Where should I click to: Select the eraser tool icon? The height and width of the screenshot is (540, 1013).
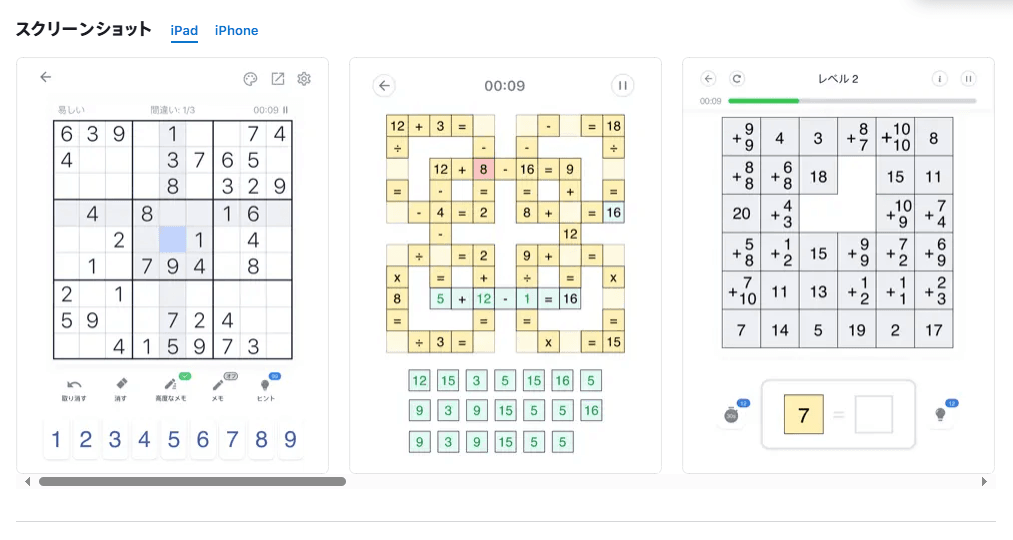tap(121, 384)
